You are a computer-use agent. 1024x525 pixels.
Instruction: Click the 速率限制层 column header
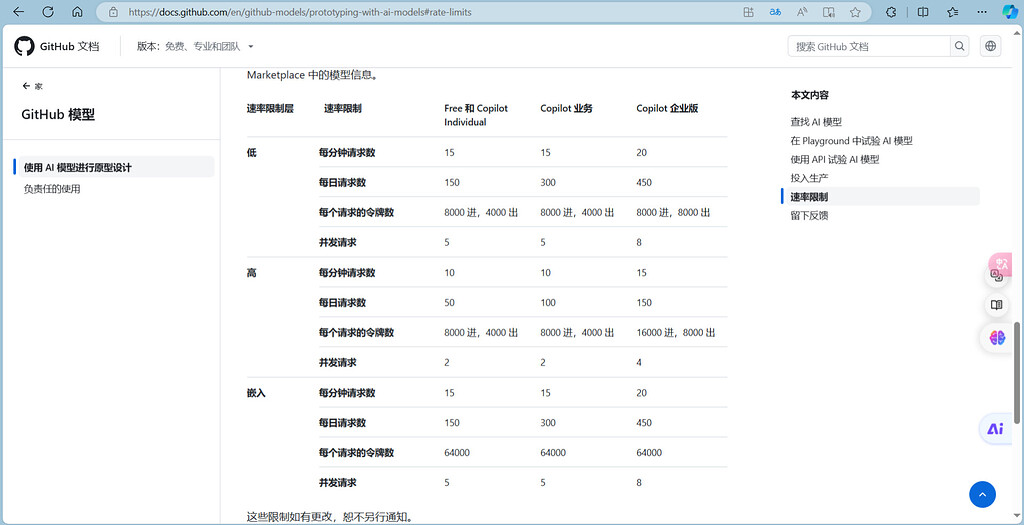click(x=270, y=108)
